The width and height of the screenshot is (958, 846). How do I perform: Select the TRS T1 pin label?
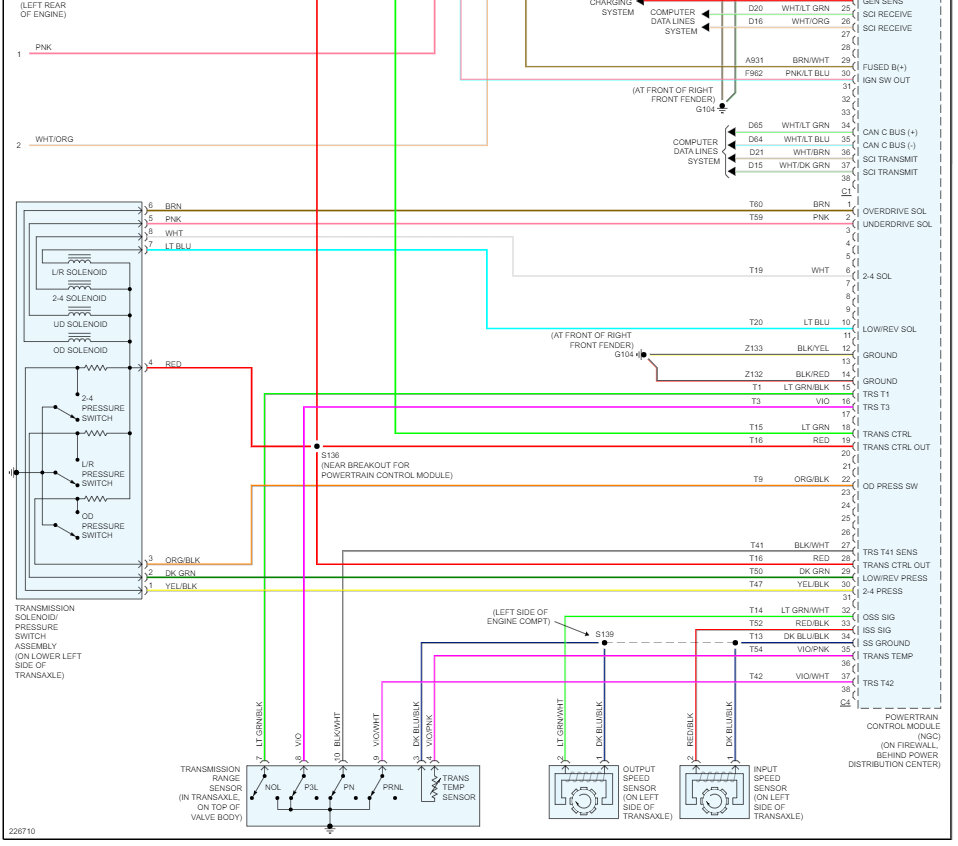[x=876, y=394]
